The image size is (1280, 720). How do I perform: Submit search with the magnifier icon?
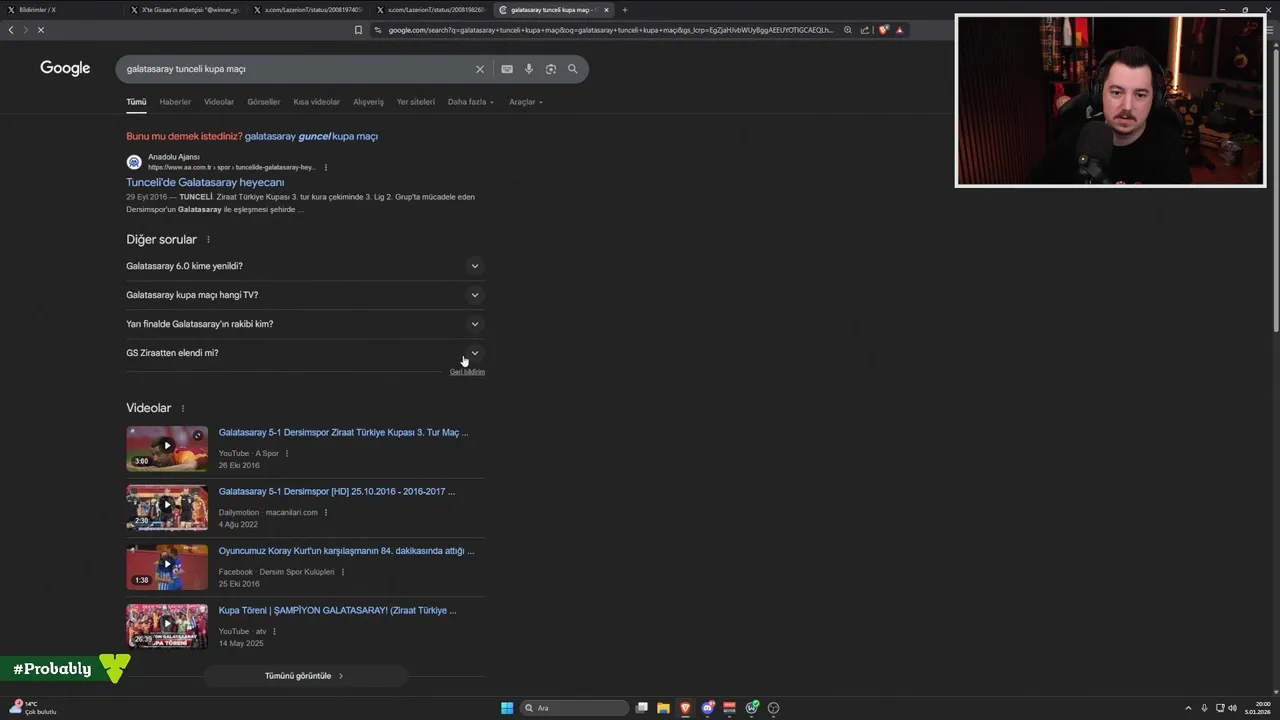(x=573, y=69)
